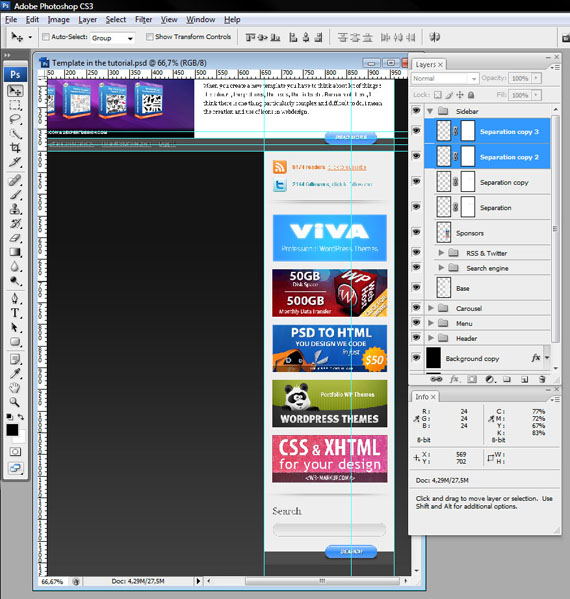This screenshot has width=570, height=599.
Task: Enable the Auto-Select checkbox
Action: pos(46,37)
